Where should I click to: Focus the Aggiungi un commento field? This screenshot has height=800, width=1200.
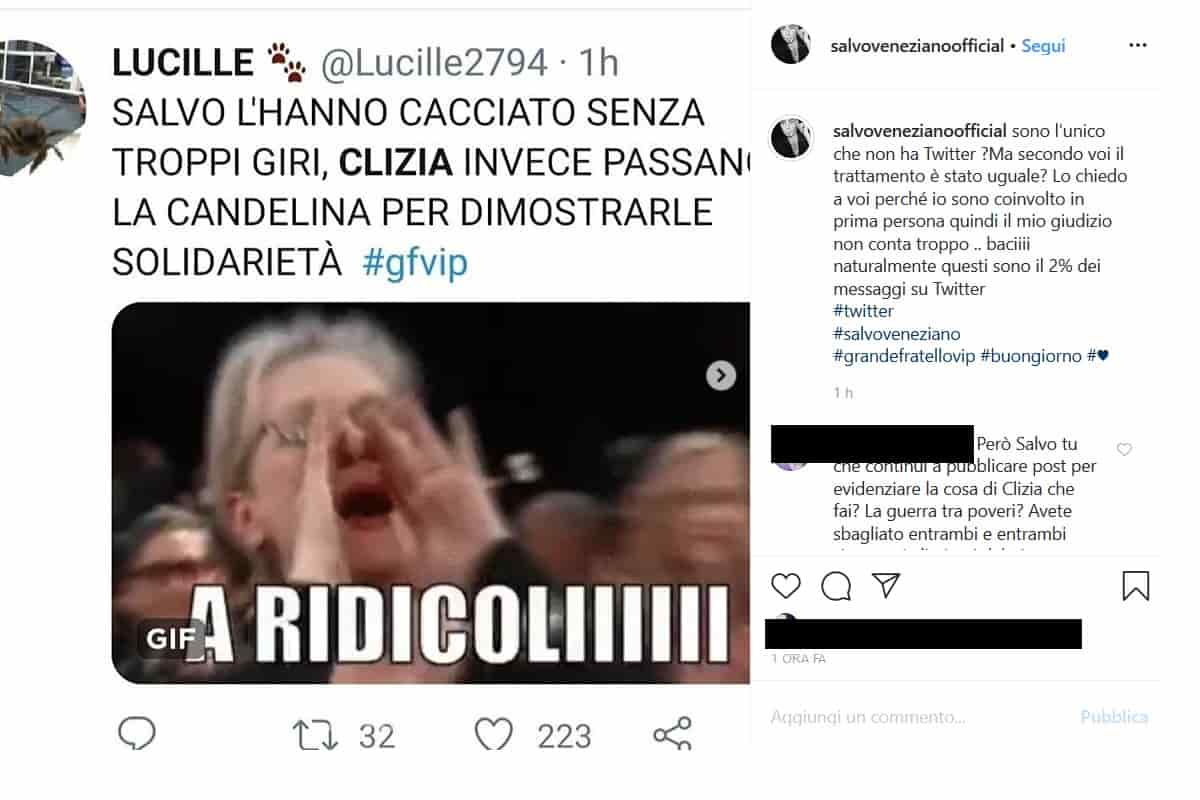(x=918, y=717)
